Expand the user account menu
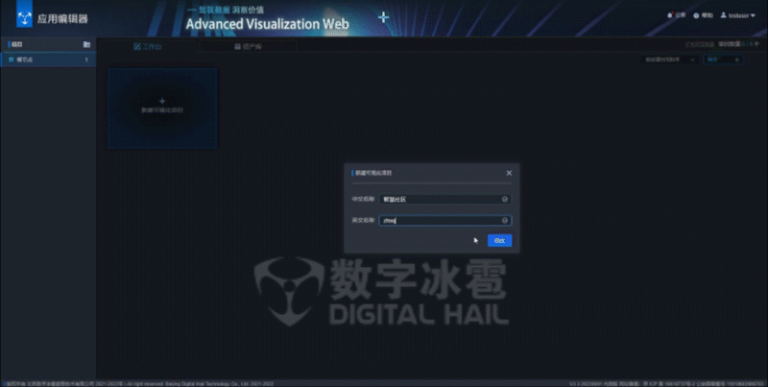769x387 pixels. click(x=738, y=15)
